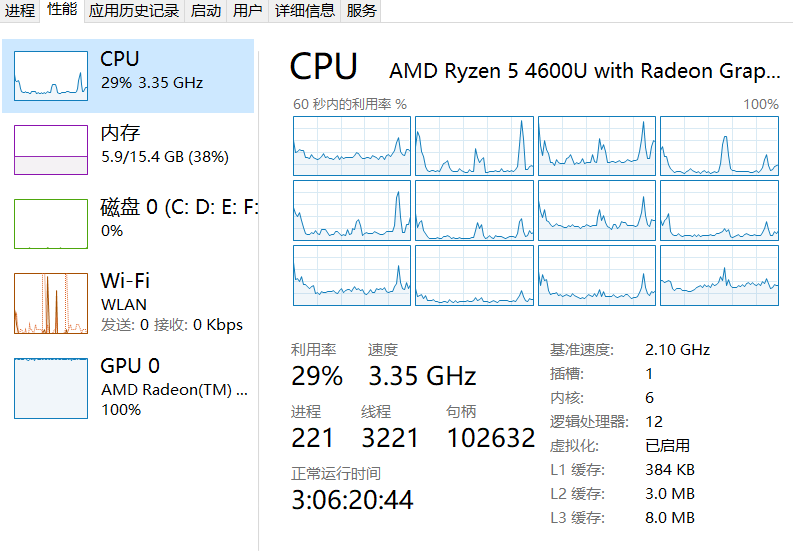Click the top-right logical processor graph
The height and width of the screenshot is (556, 793).
(719, 146)
